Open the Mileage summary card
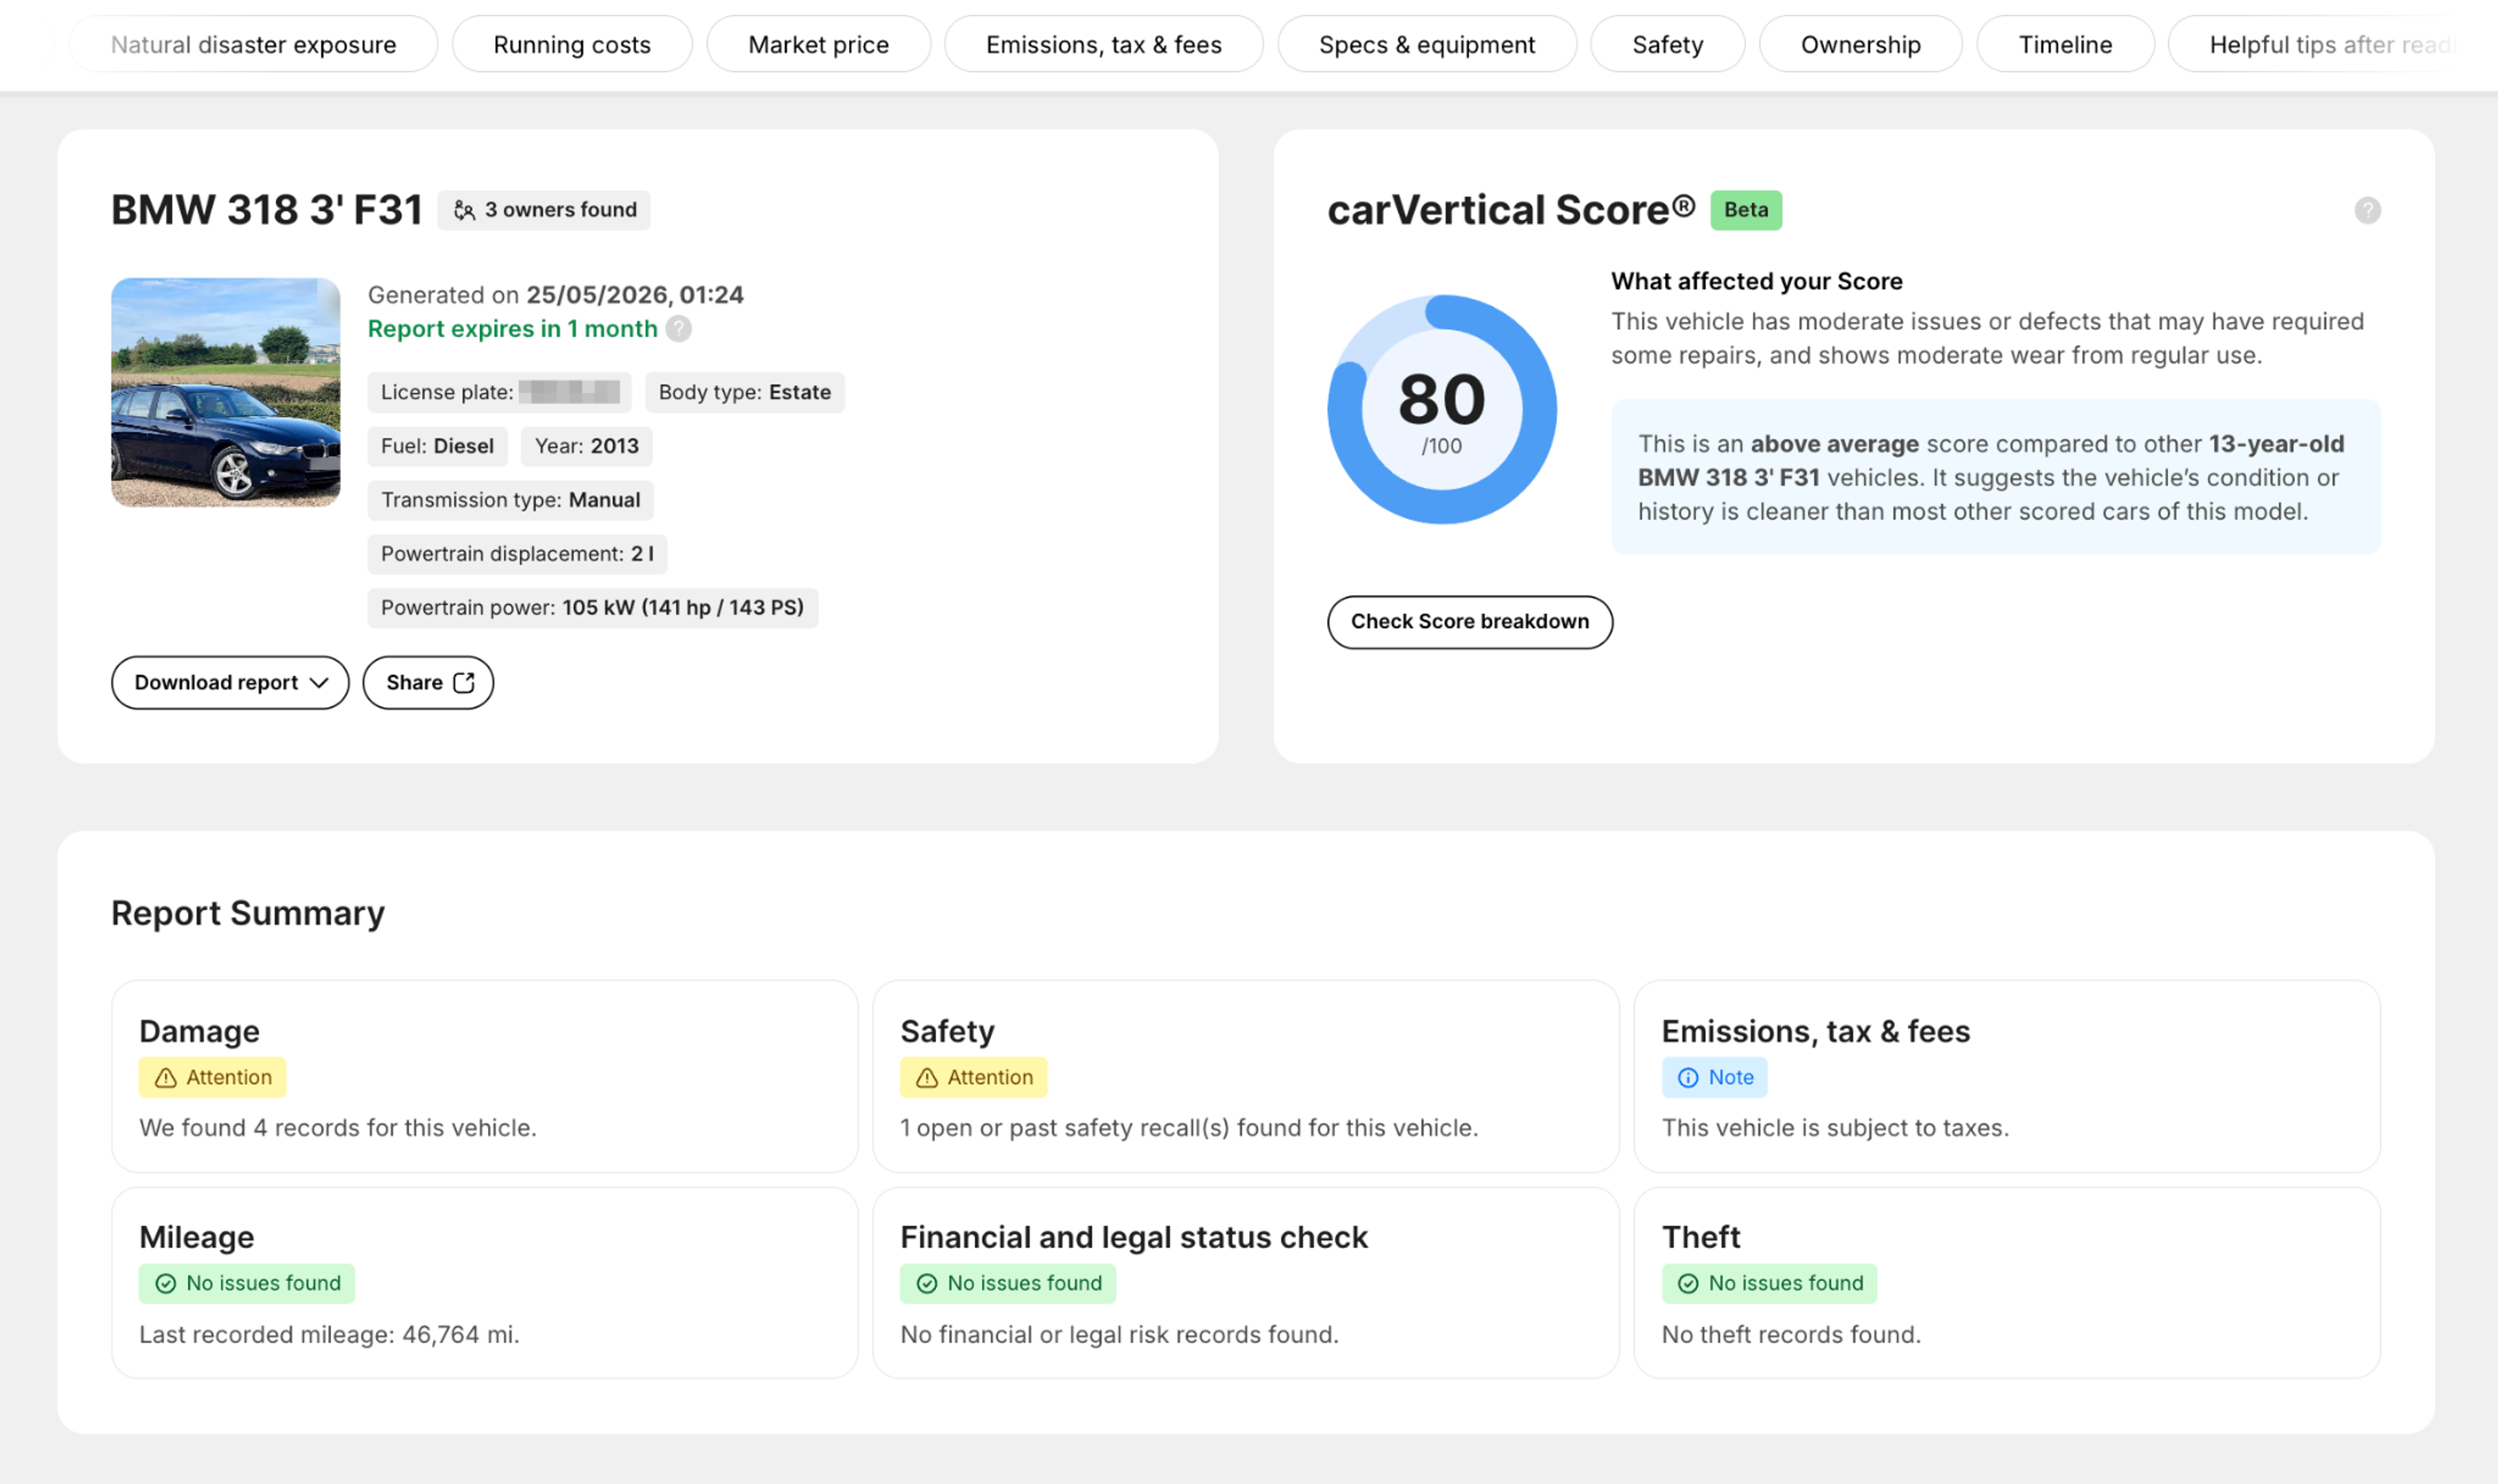2498x1484 pixels. (x=485, y=1283)
